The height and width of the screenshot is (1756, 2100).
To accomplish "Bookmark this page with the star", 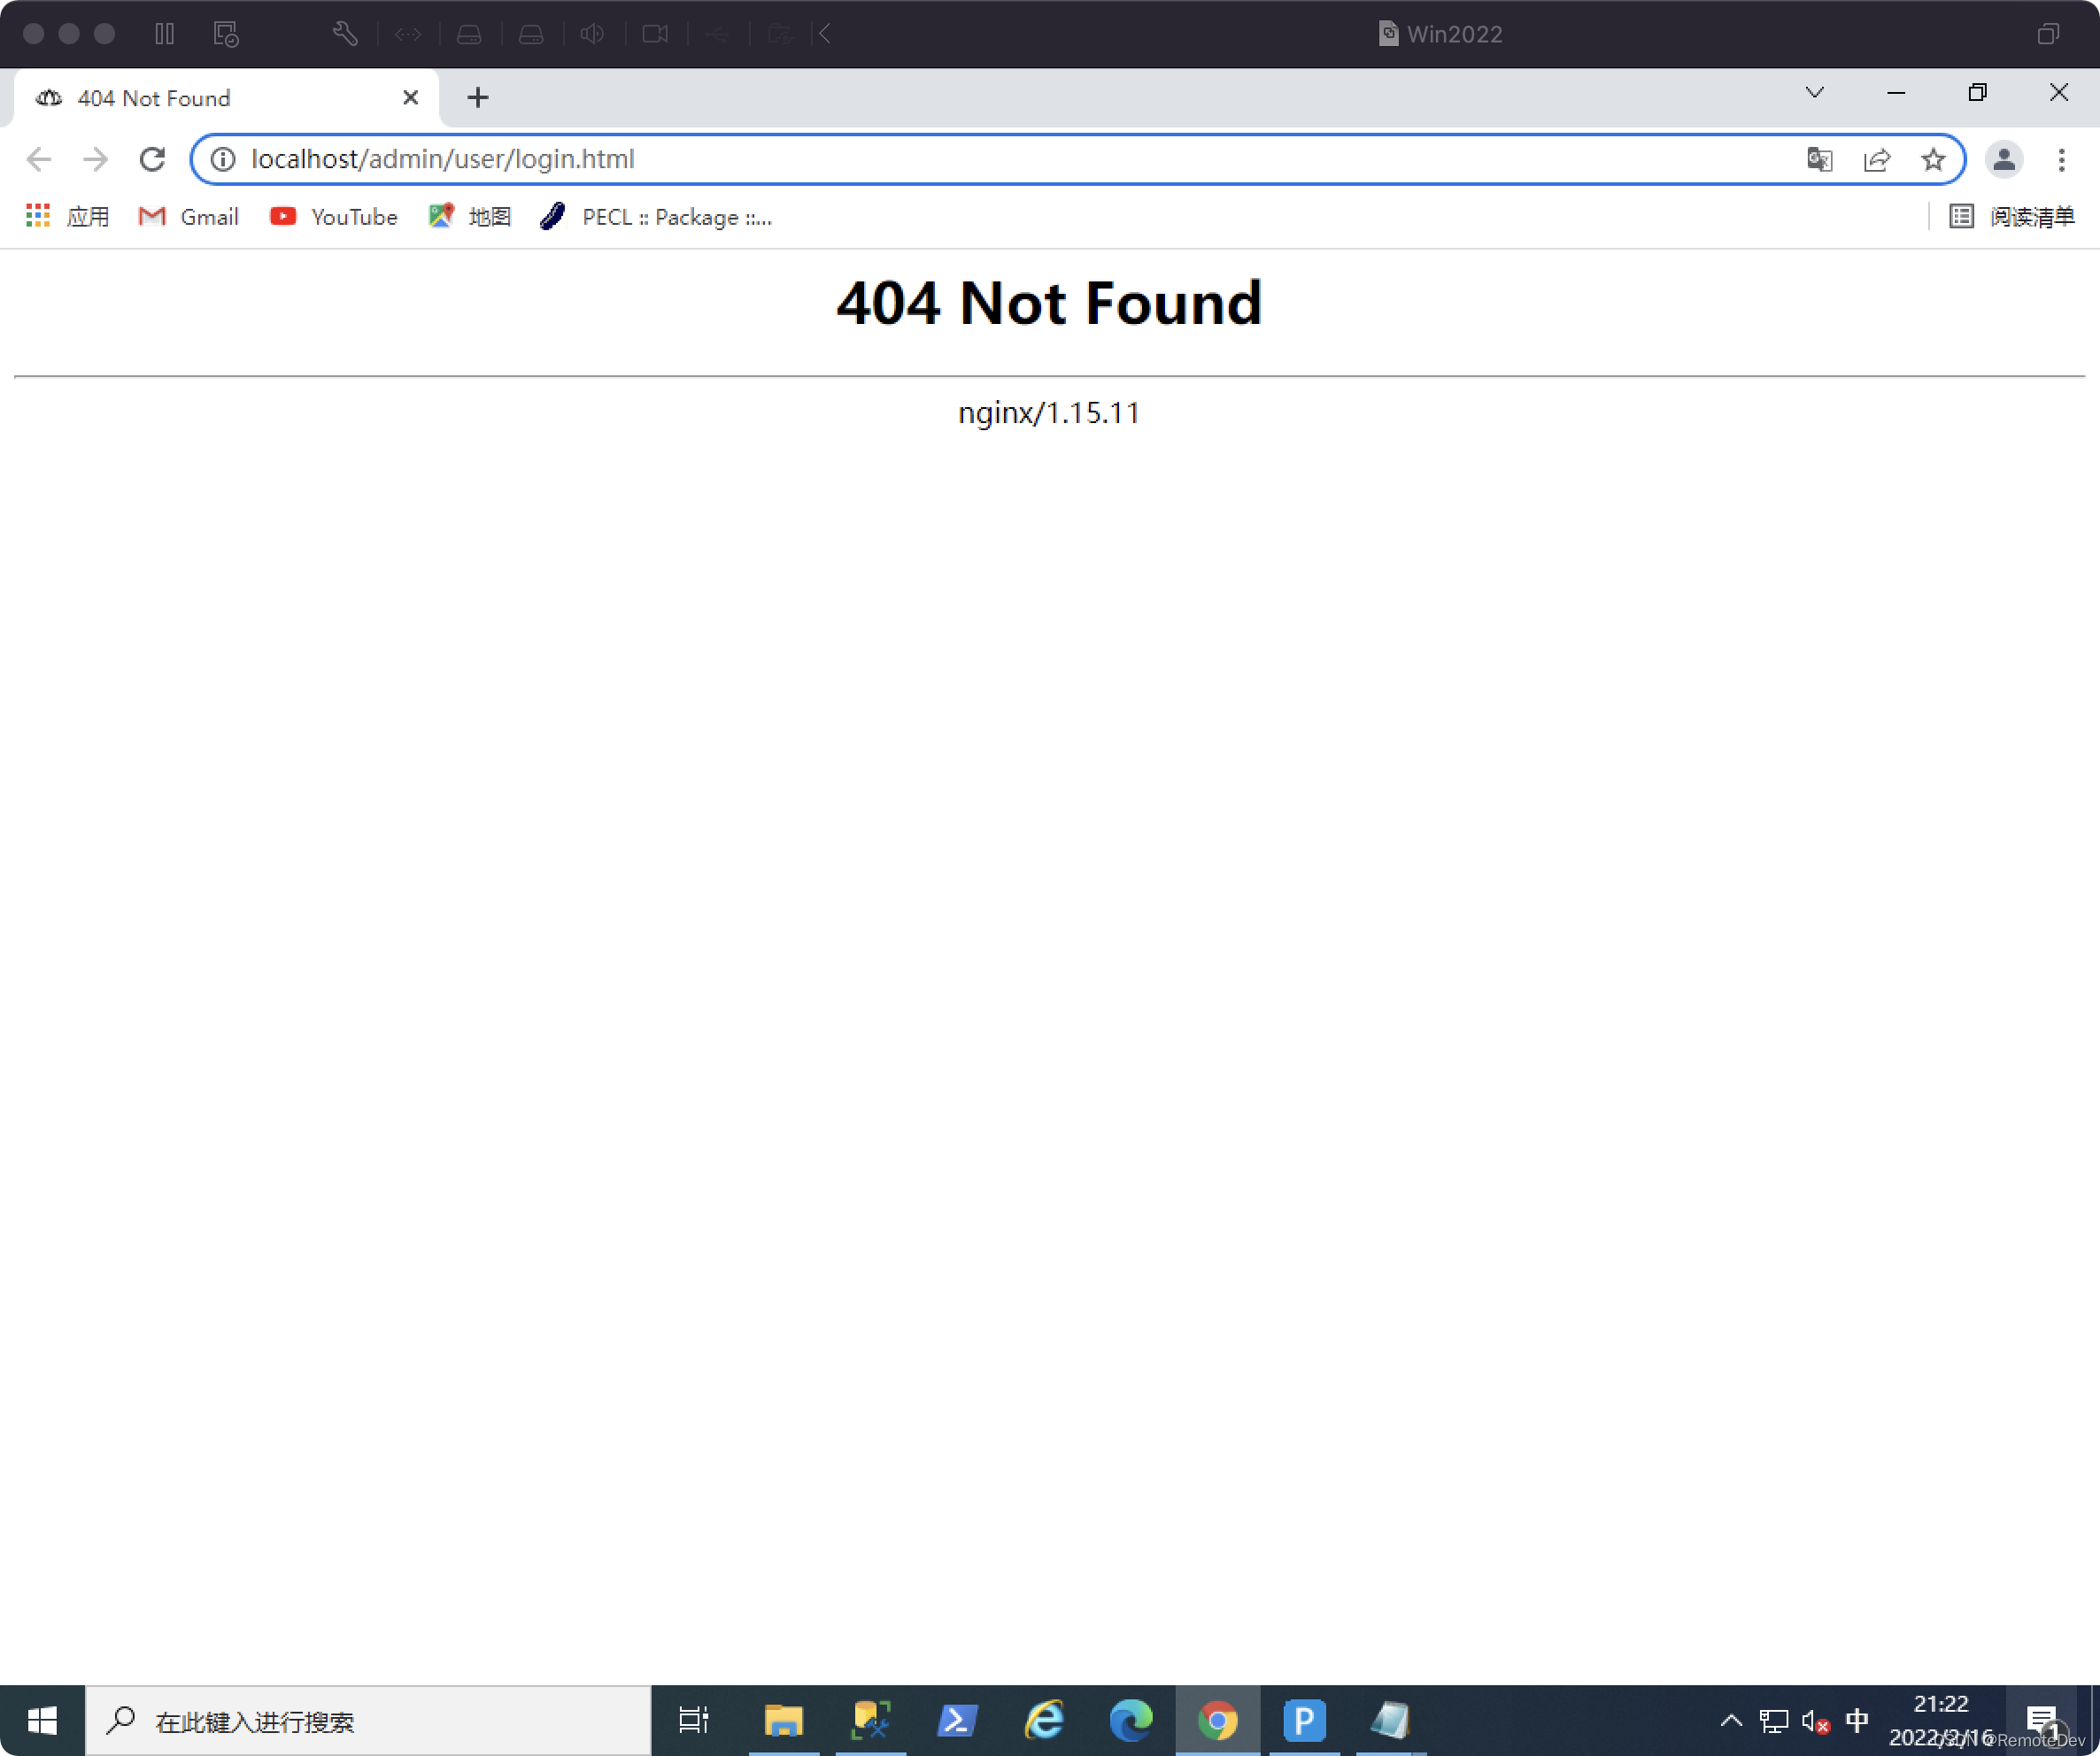I will pyautogui.click(x=1933, y=159).
